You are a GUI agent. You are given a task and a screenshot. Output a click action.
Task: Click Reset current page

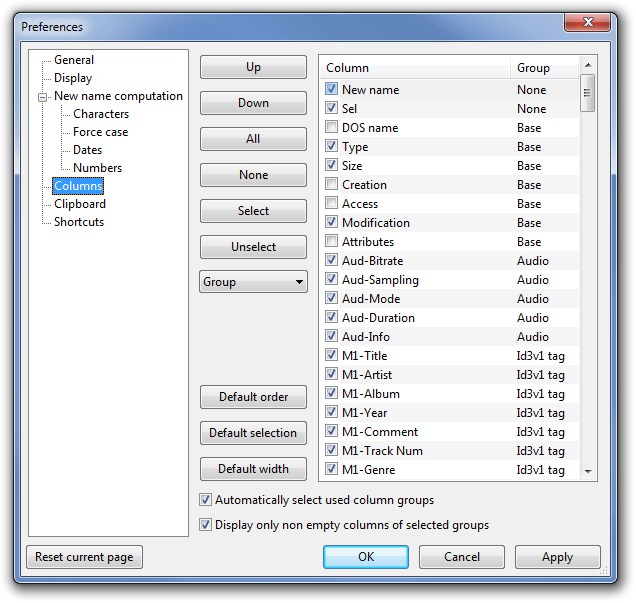pyautogui.click(x=84, y=557)
